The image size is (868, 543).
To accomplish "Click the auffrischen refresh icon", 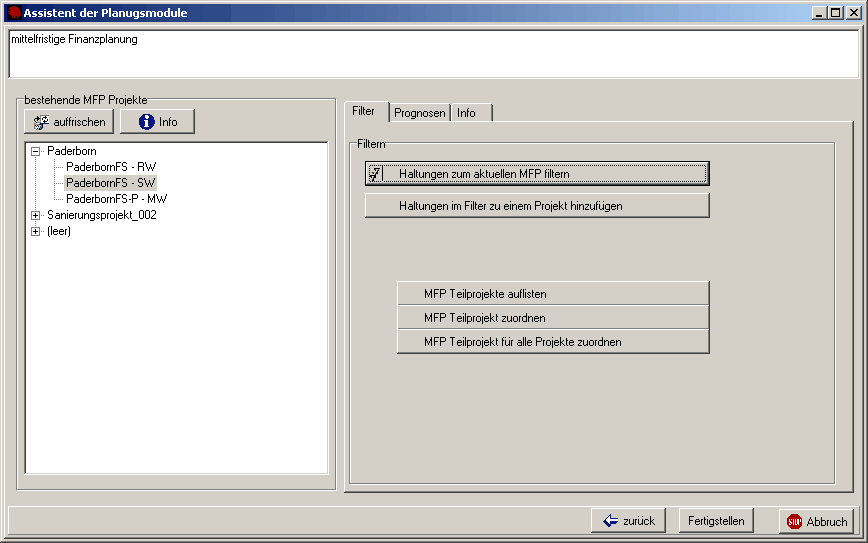I will tap(41, 122).
